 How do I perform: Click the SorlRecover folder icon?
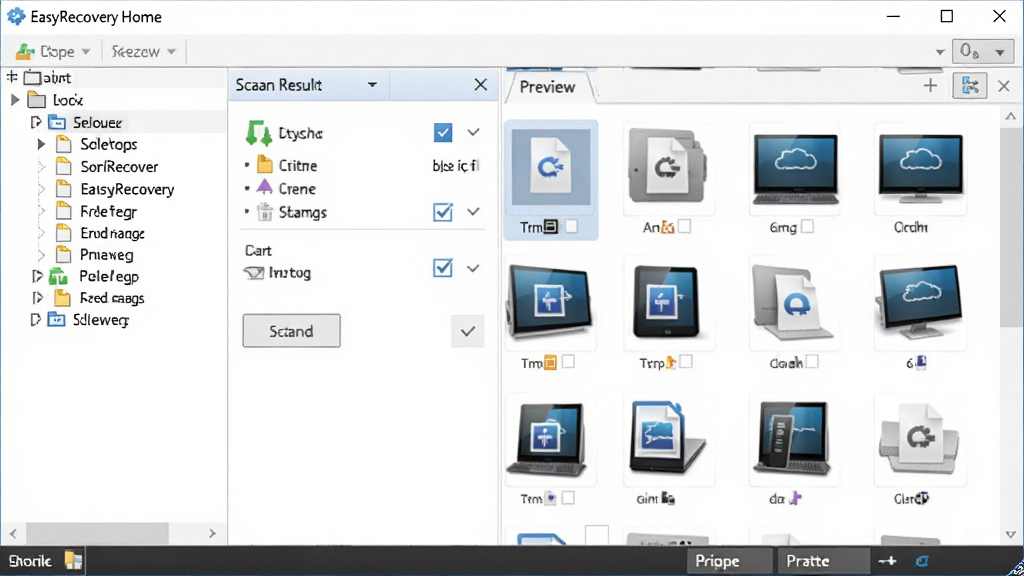coord(63,167)
